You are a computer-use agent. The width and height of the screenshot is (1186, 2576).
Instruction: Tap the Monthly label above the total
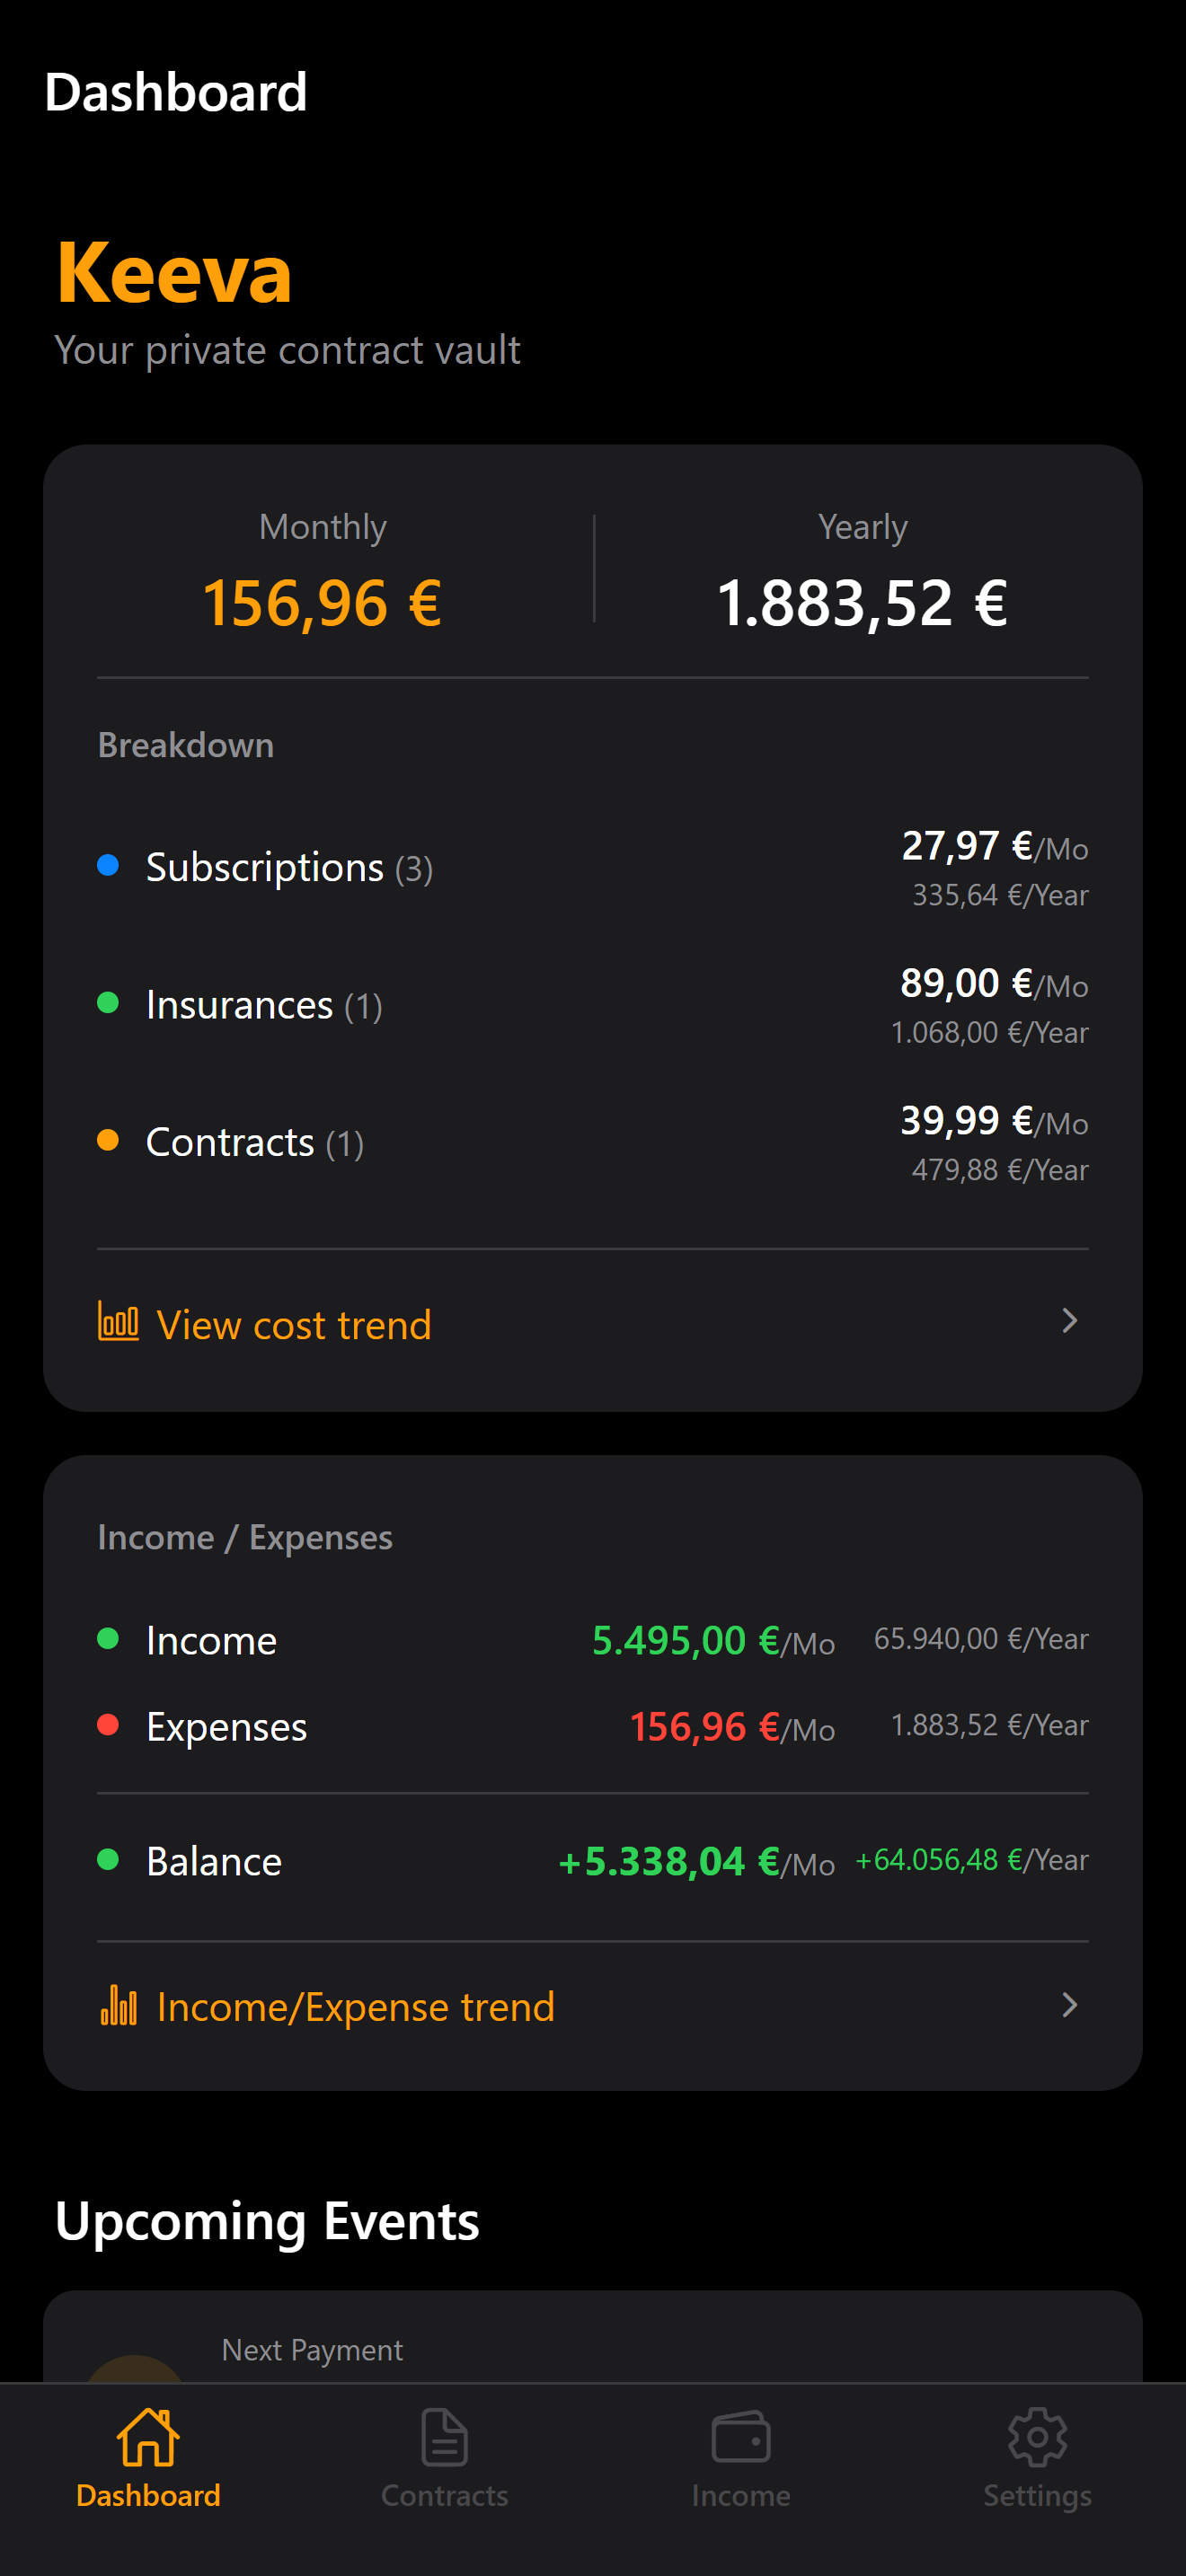(322, 527)
